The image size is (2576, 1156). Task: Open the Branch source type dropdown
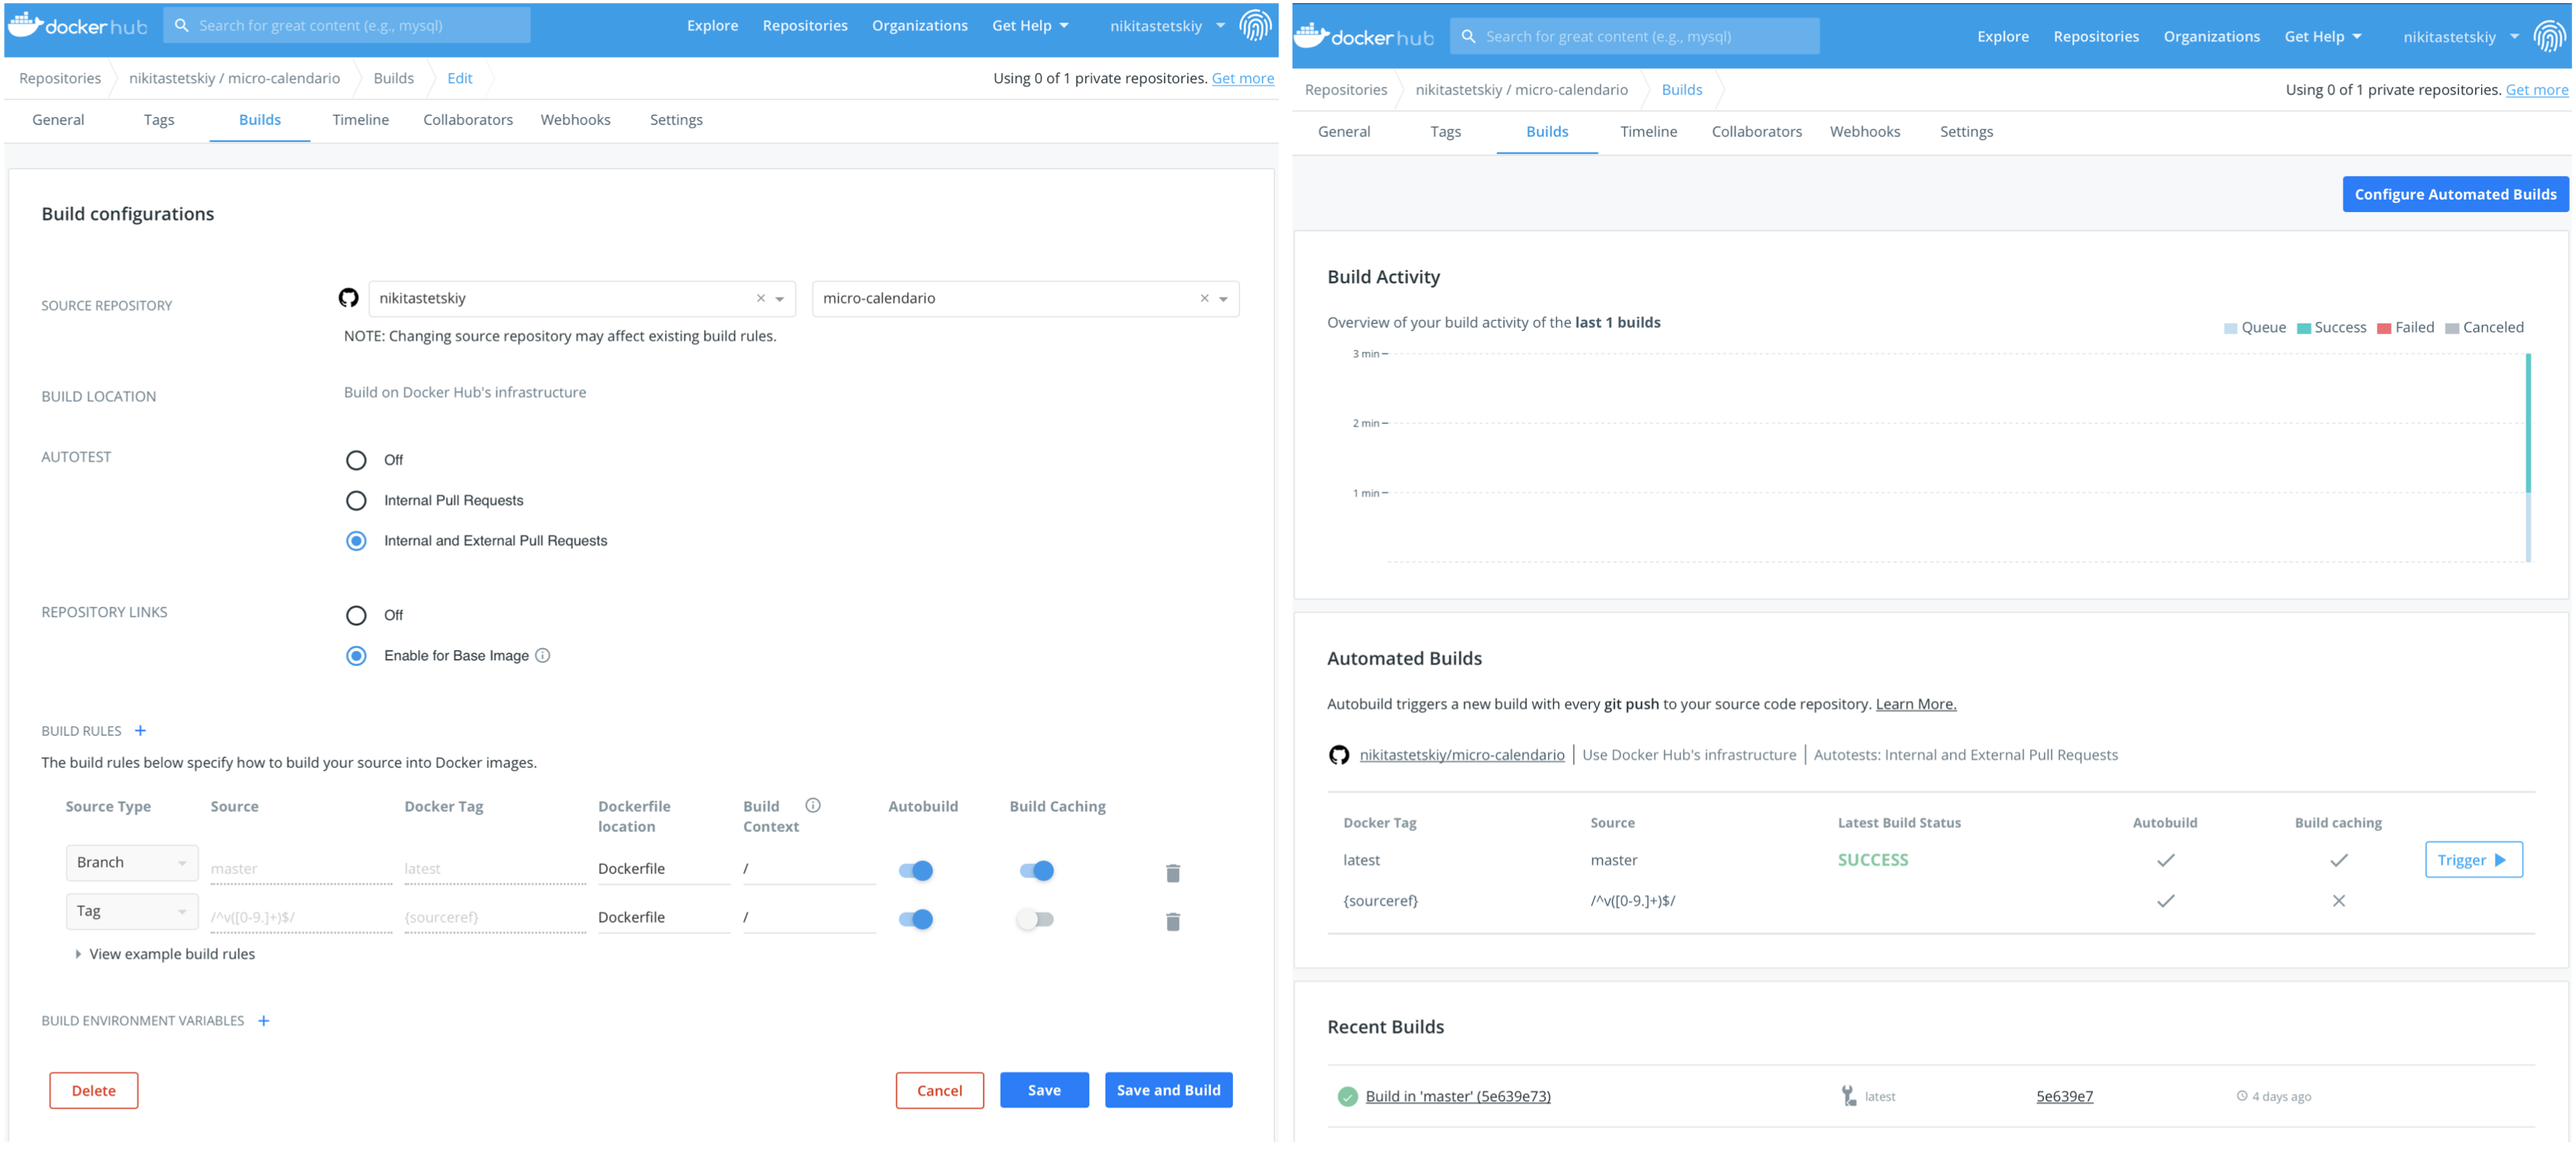point(131,862)
